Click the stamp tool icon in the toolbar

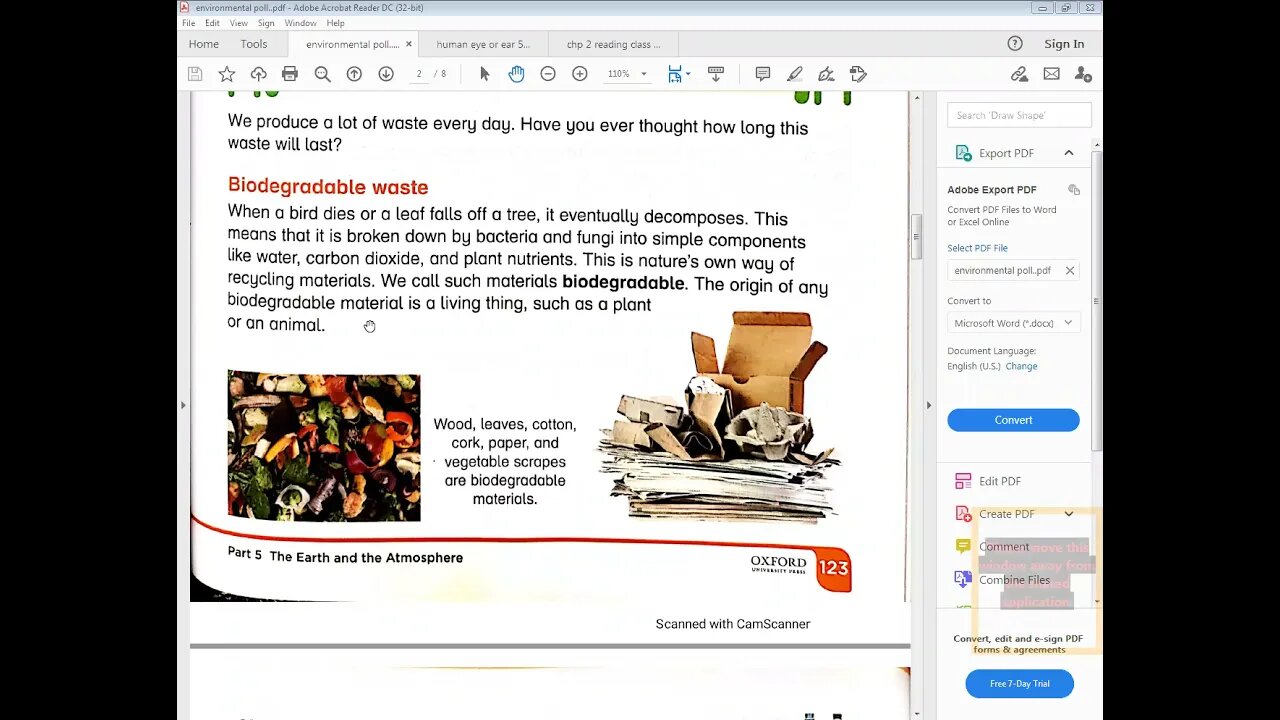coord(858,74)
